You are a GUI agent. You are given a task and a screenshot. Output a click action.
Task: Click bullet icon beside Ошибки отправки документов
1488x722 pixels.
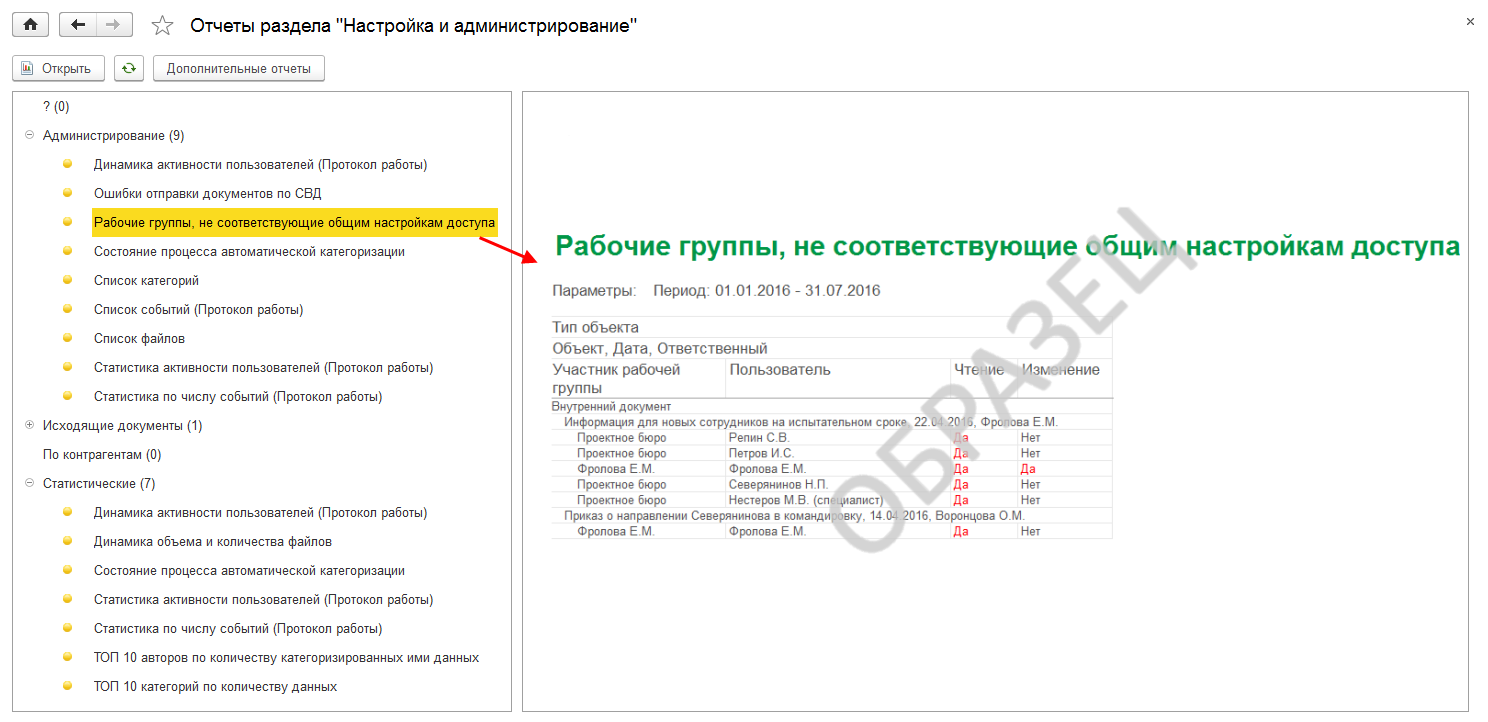tap(68, 192)
